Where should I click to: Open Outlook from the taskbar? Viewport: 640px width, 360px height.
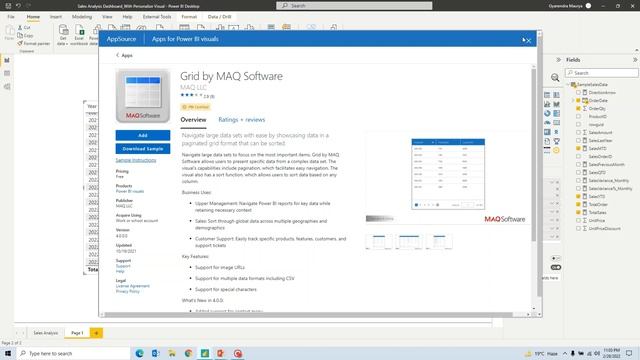(156, 353)
